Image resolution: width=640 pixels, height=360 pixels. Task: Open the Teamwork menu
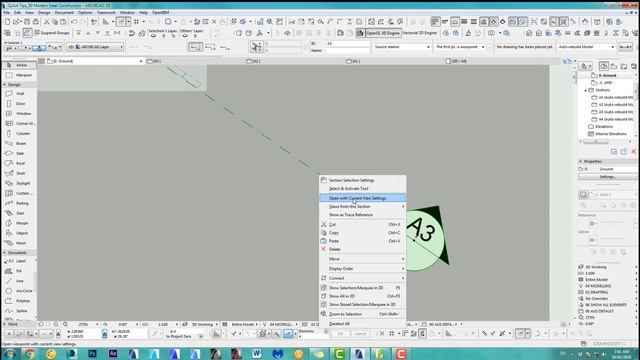(106, 13)
